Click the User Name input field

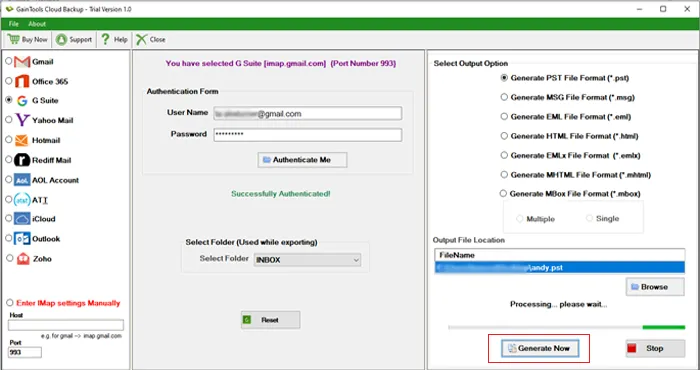(x=308, y=113)
